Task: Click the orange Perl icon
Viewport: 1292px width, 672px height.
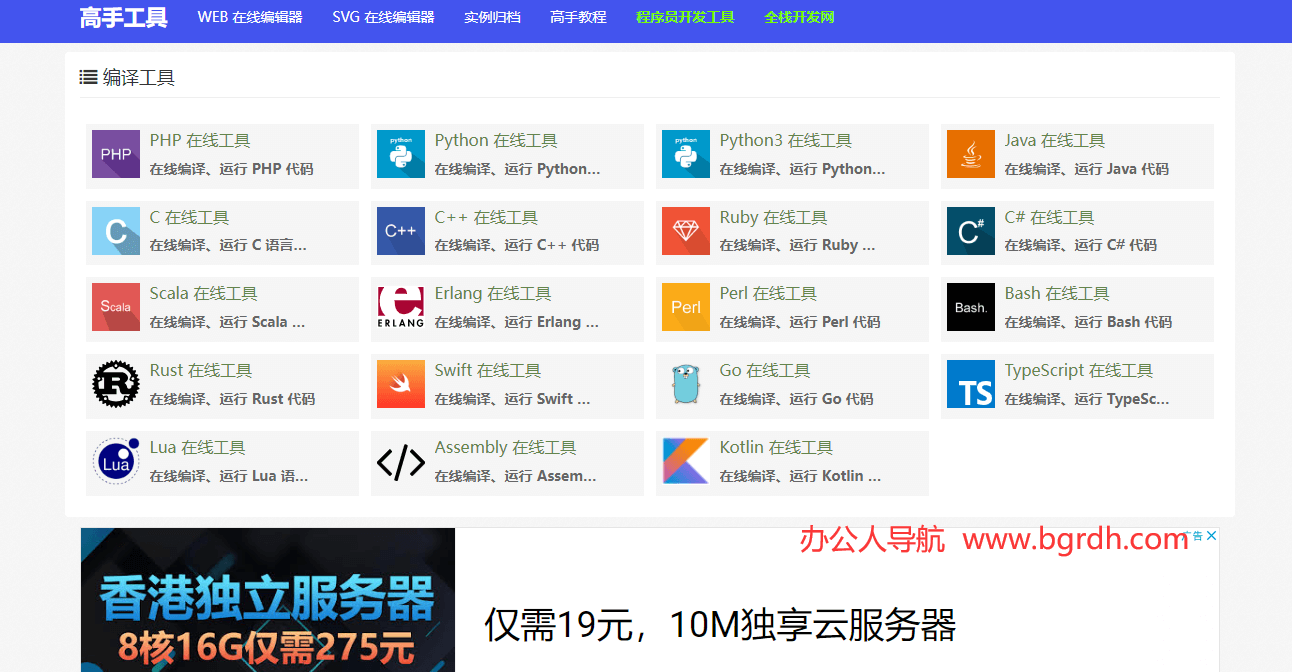Action: 686,307
